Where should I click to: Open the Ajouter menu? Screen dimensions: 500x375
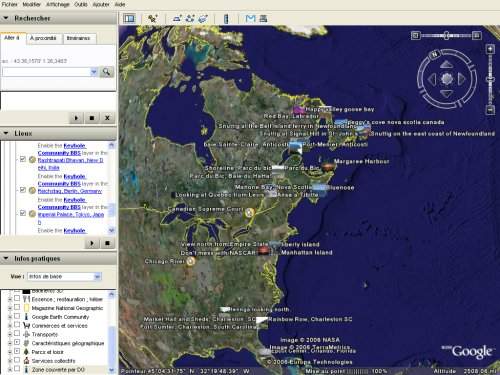click(101, 4)
